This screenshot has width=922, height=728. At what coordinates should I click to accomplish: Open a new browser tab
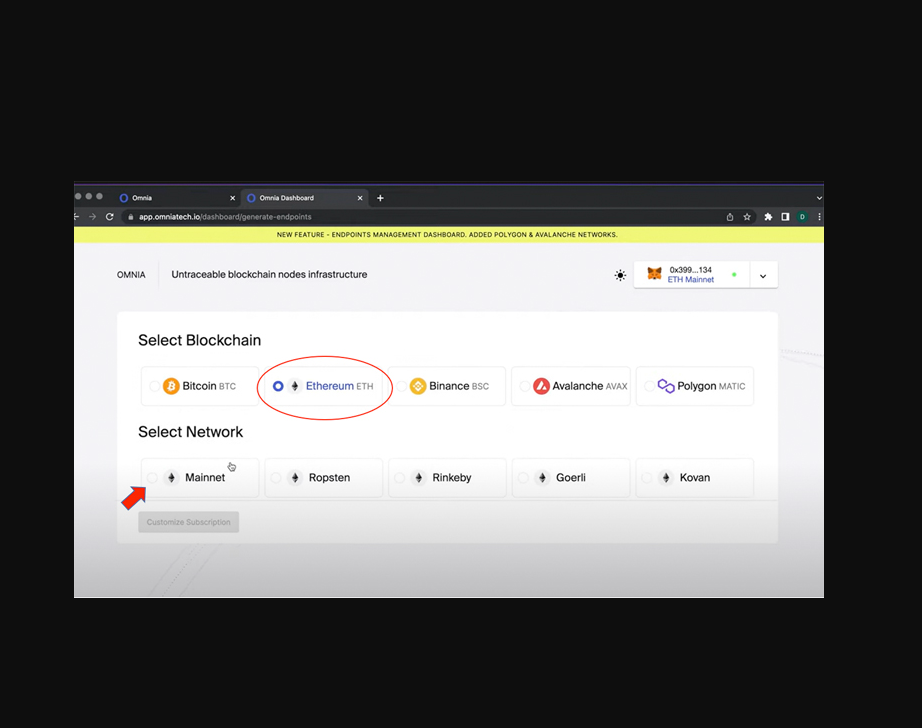click(380, 198)
